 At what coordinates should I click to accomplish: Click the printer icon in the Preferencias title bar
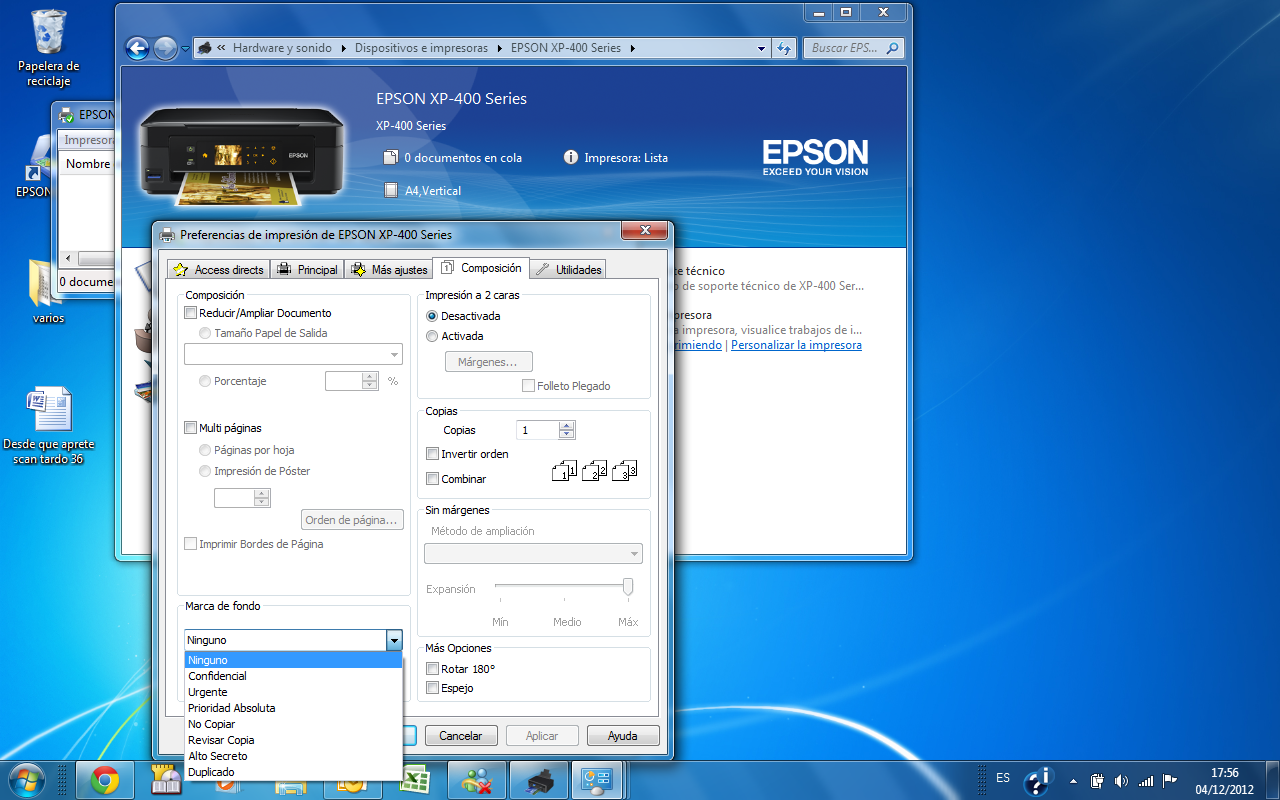(167, 235)
